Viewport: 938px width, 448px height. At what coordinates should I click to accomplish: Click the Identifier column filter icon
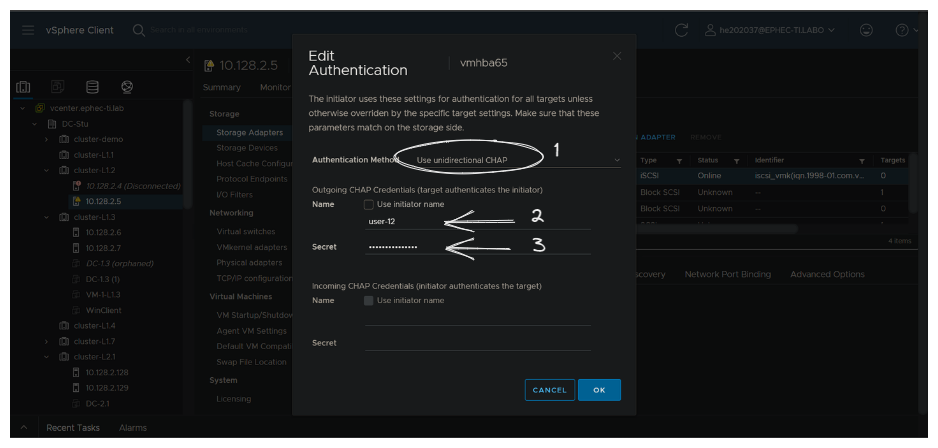[861, 161]
